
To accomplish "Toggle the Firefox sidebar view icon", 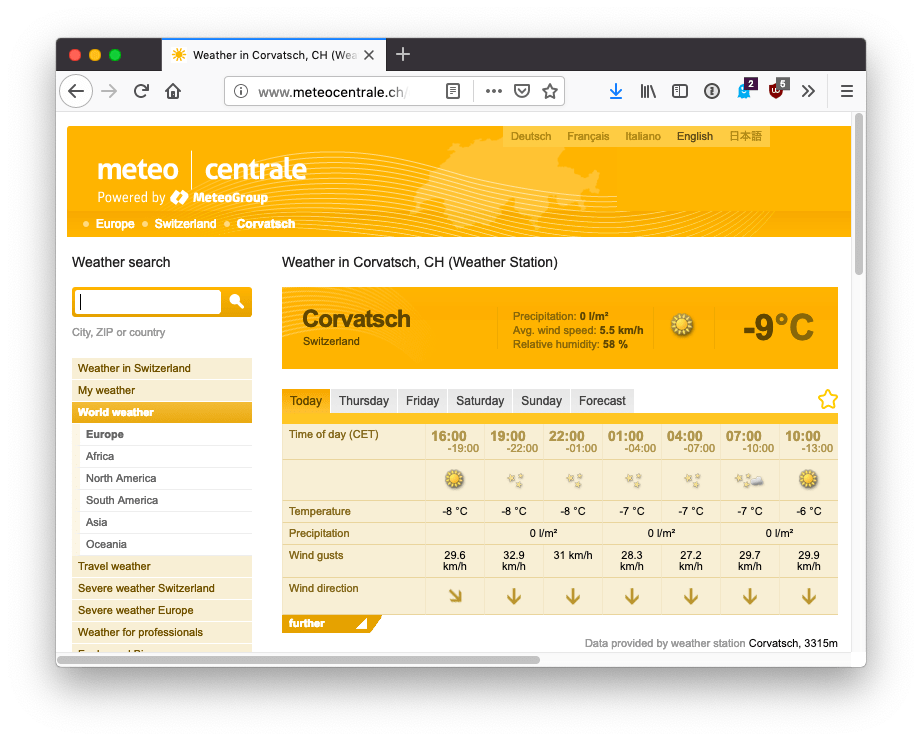I will (680, 91).
